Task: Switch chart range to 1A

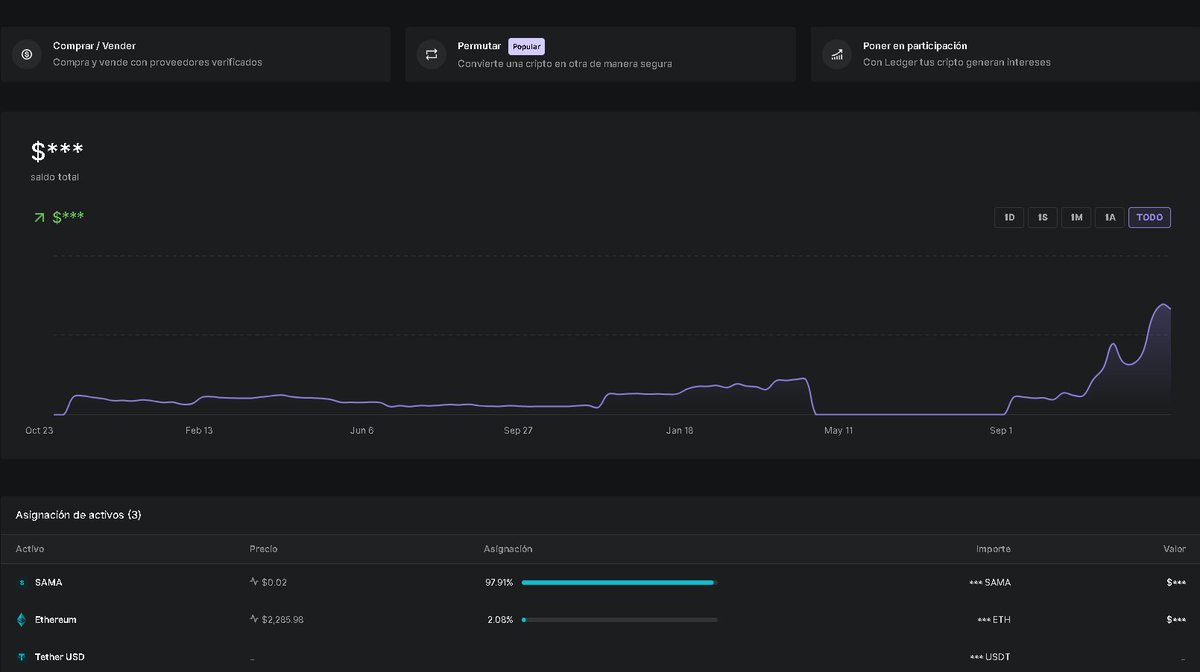Action: tap(1110, 217)
